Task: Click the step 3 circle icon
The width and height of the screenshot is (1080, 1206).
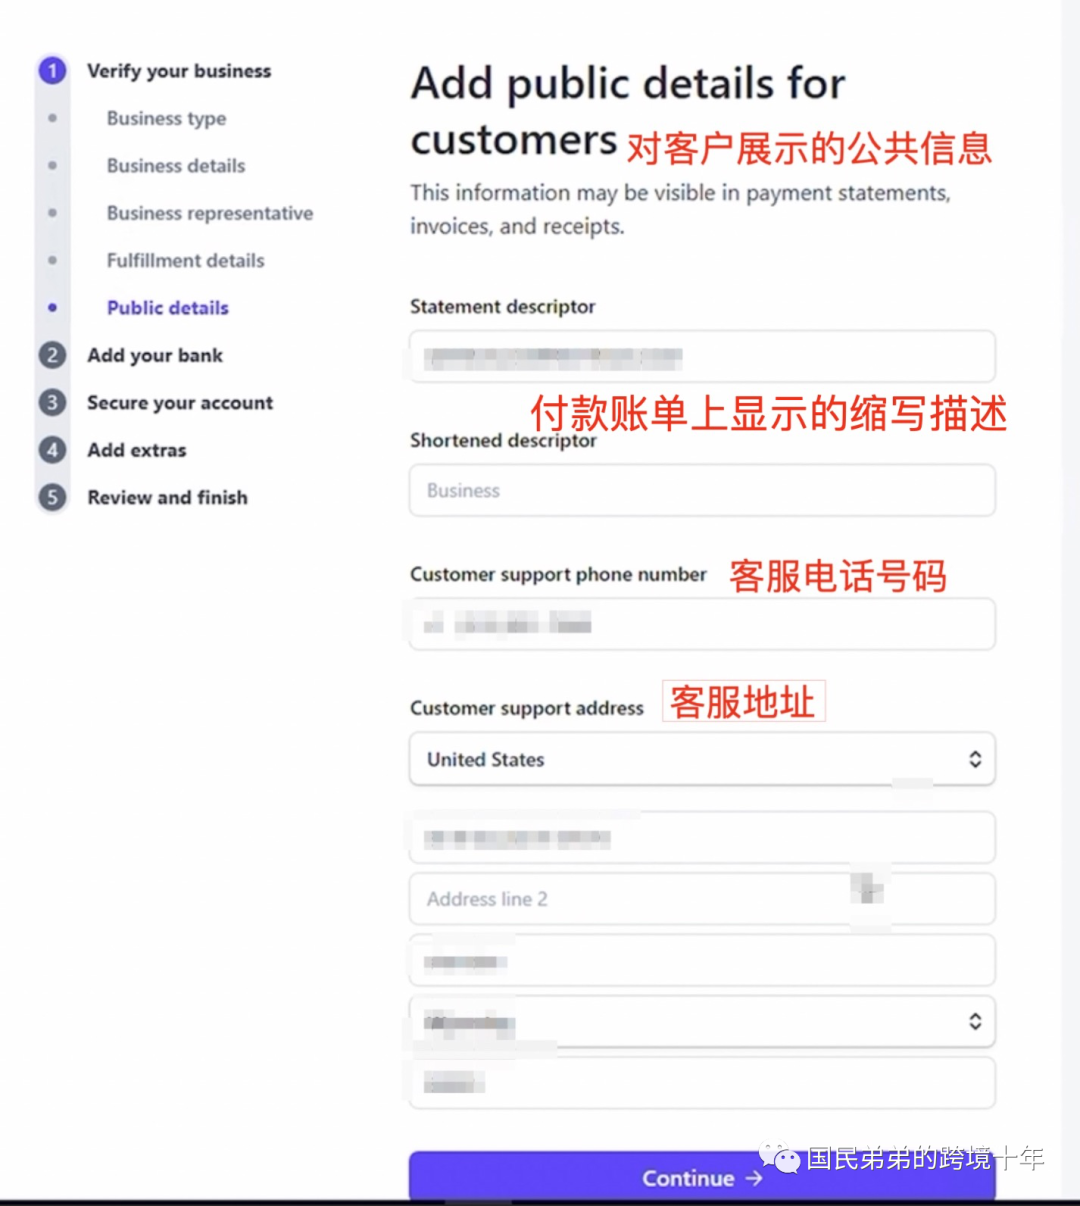Action: click(x=52, y=402)
